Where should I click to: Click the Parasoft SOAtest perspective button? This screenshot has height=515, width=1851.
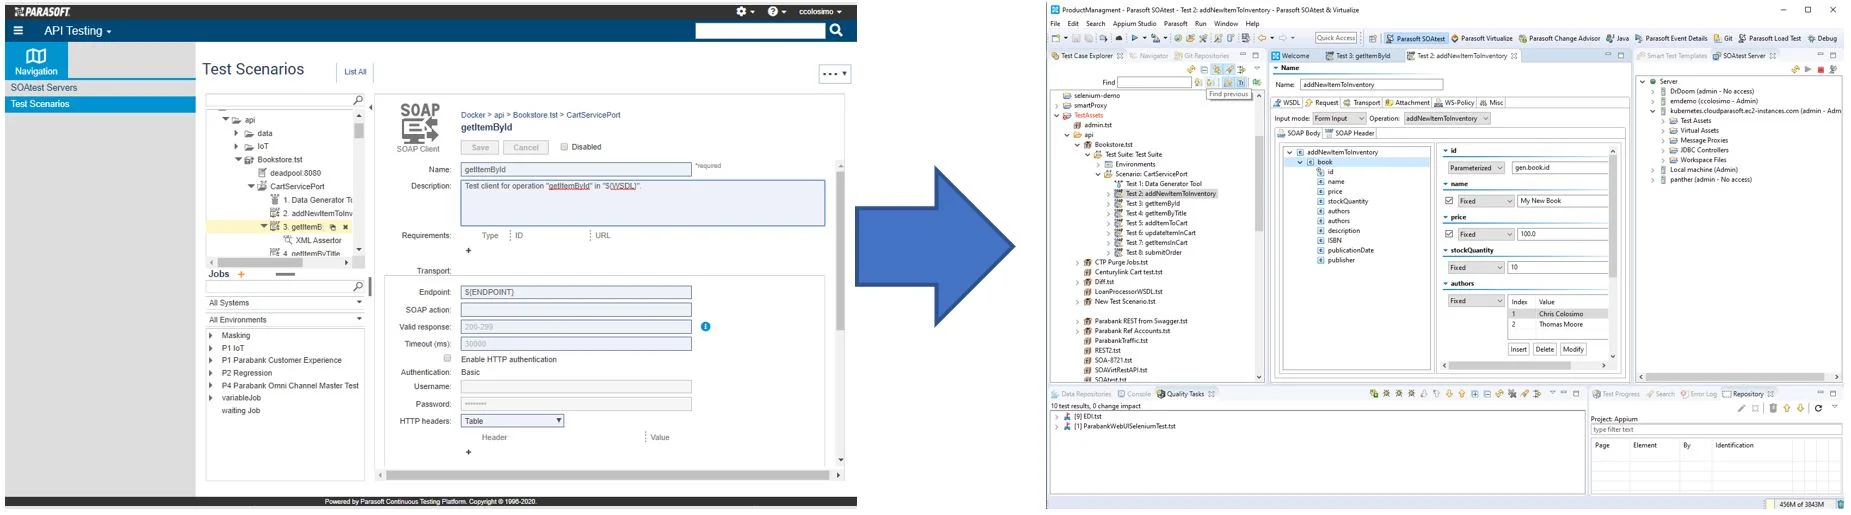pyautogui.click(x=1415, y=38)
